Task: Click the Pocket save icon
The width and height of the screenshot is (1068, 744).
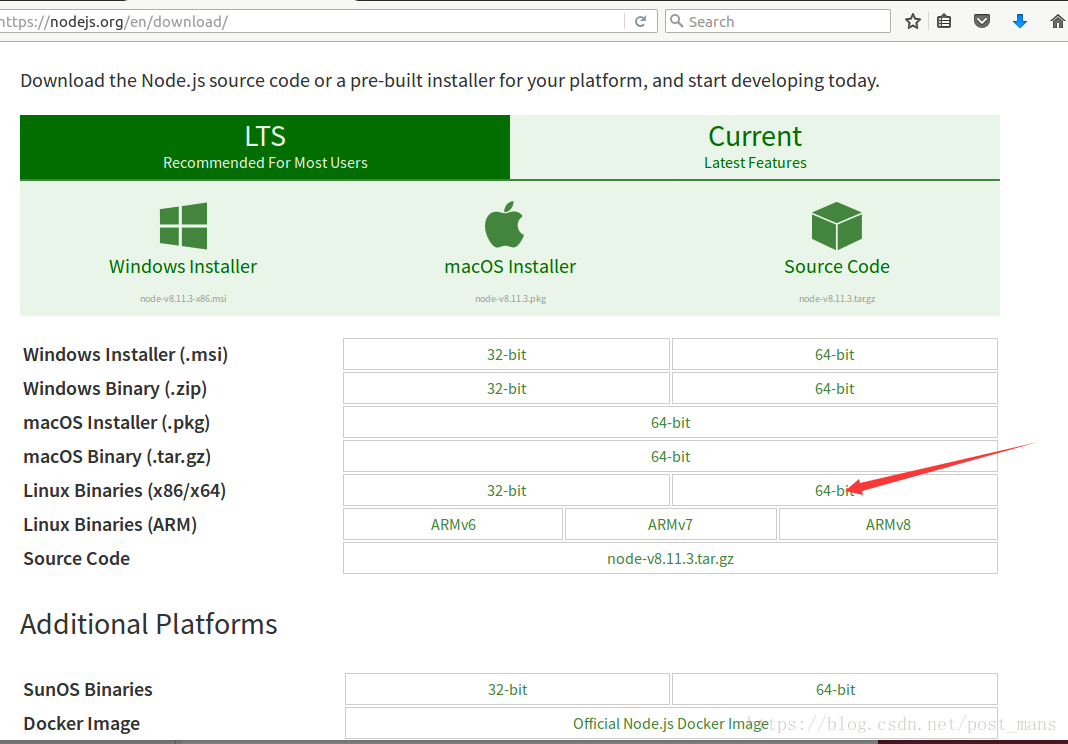Action: pyautogui.click(x=981, y=21)
